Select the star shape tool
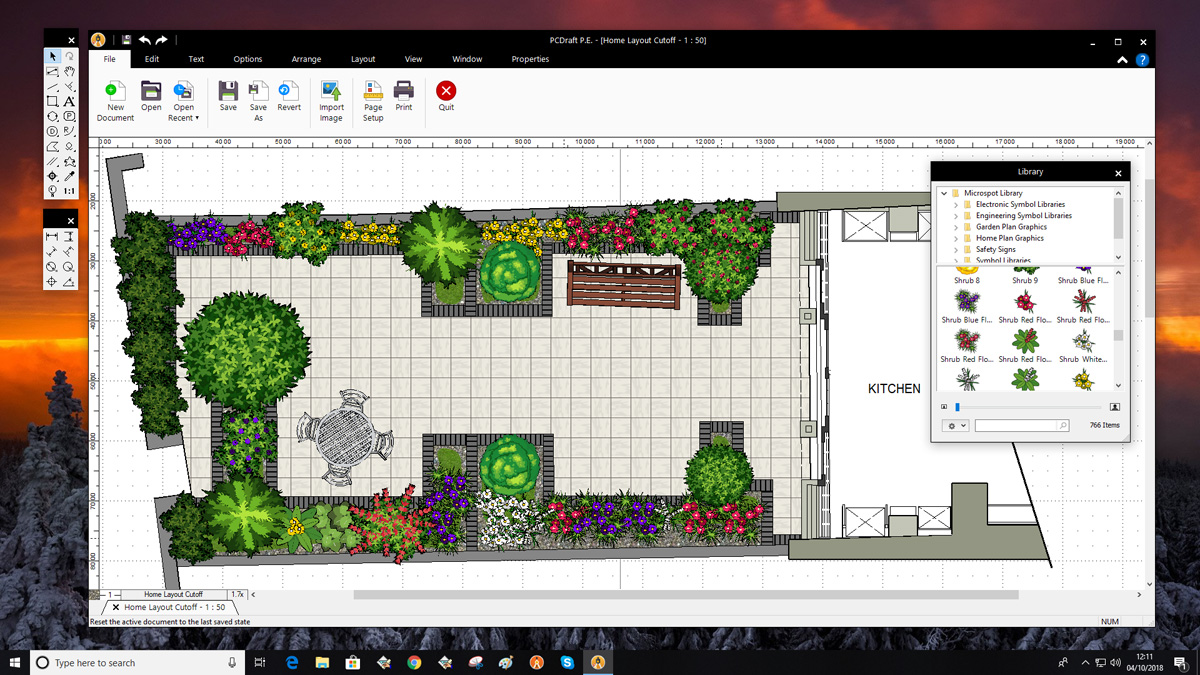Viewport: 1200px width, 675px height. tap(69, 161)
